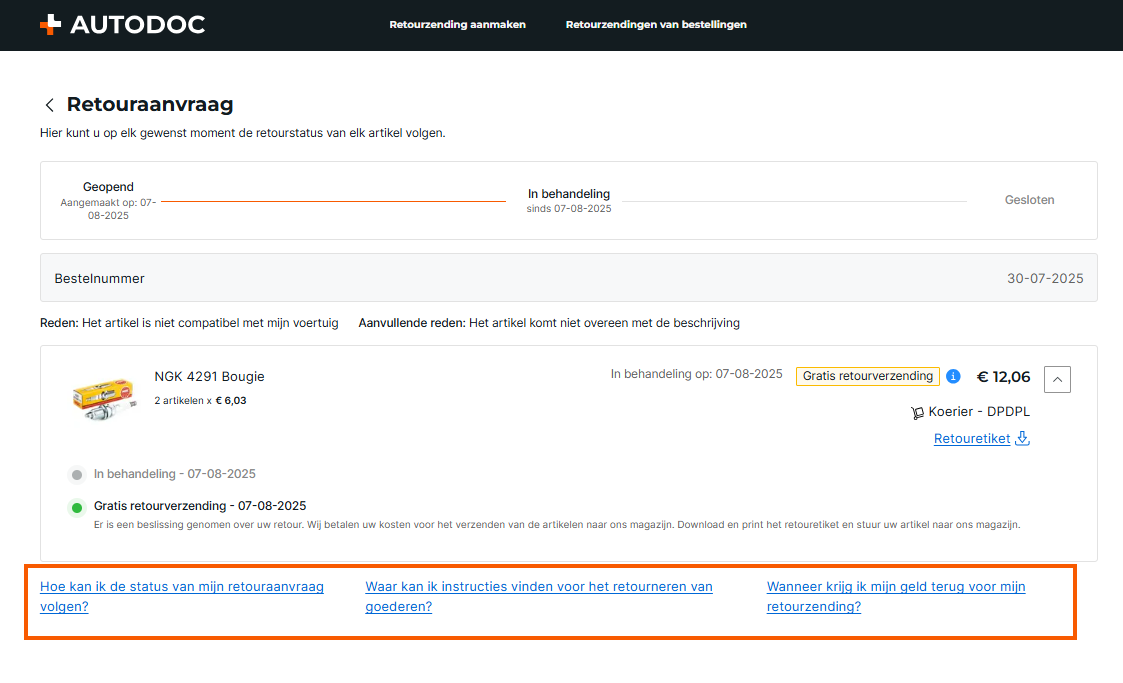Click the green status dot for Gratis retourverzending
Screen dimensions: 1123x683
point(77,507)
